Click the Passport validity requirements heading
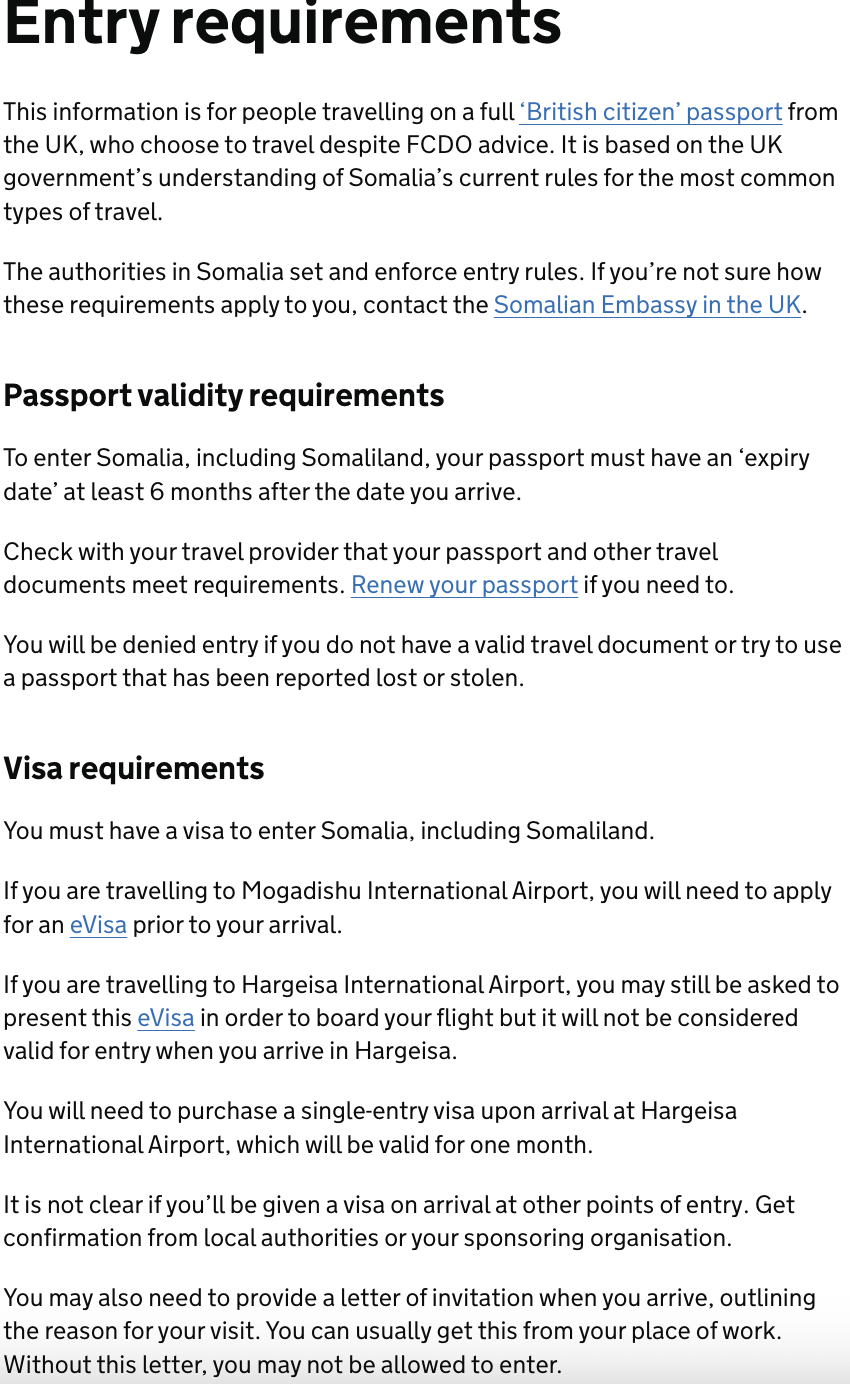 tap(224, 395)
